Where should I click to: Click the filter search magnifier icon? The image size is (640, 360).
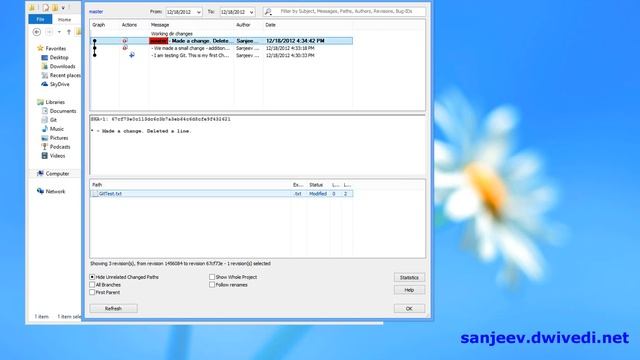pos(268,12)
